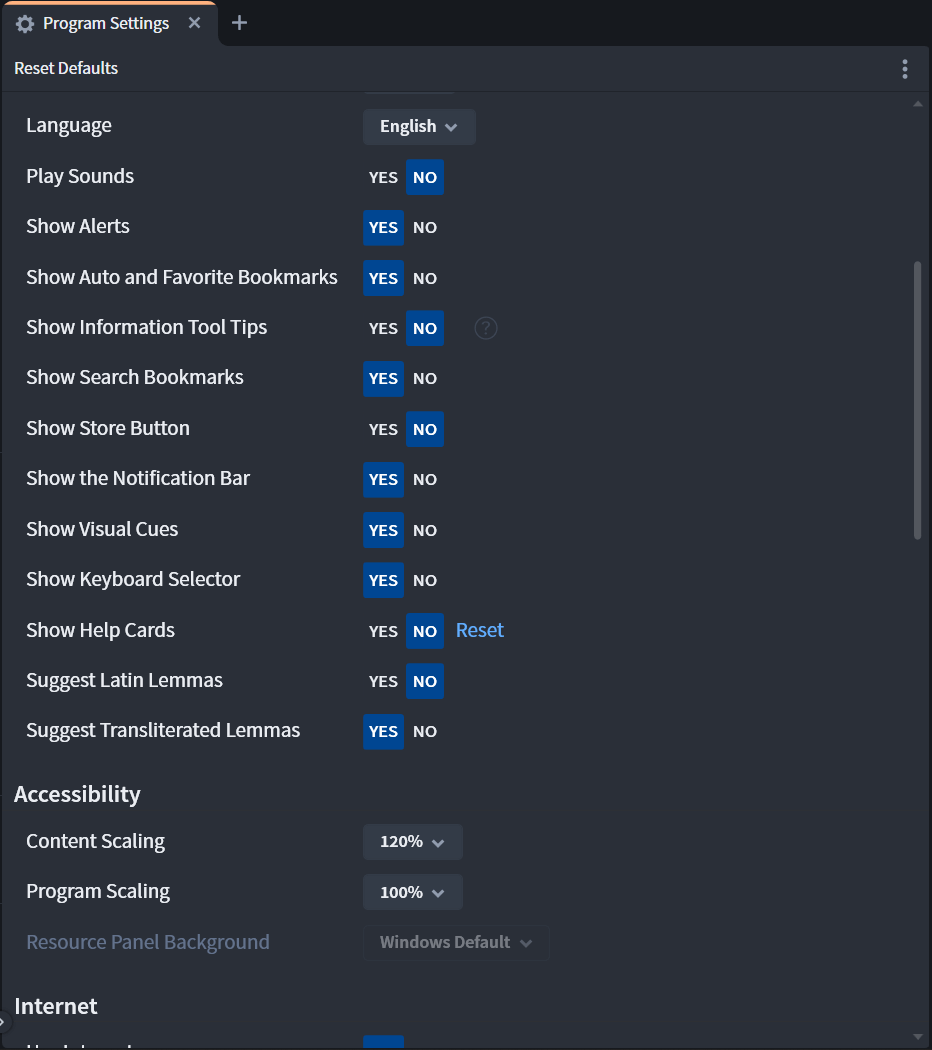932x1050 pixels.
Task: Set Show Alerts to NO
Action: pyautogui.click(x=425, y=228)
